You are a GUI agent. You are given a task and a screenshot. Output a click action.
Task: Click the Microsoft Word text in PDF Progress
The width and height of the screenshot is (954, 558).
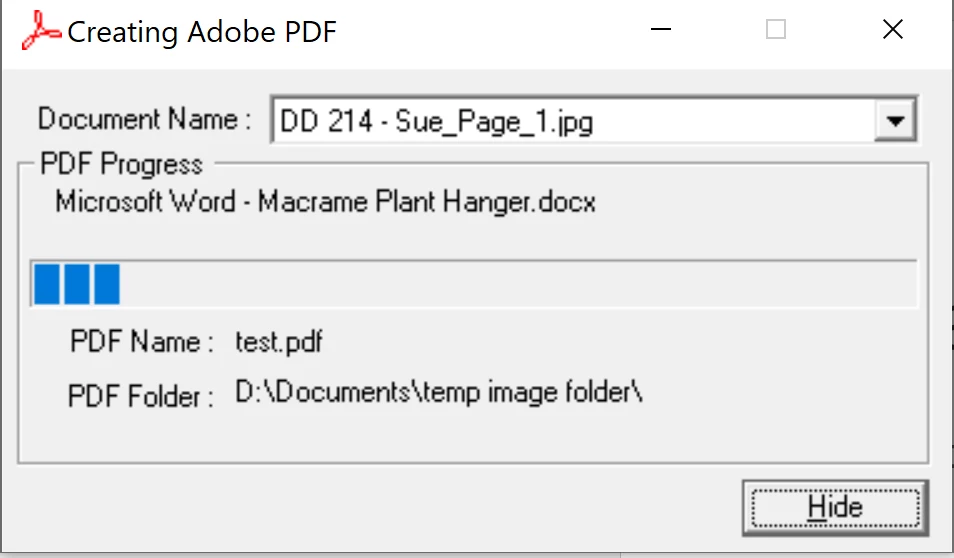point(145,202)
